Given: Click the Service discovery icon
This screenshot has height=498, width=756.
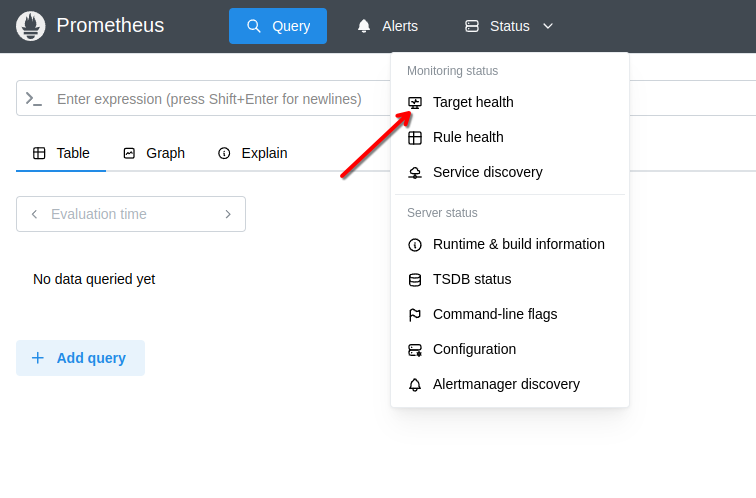Looking at the screenshot, I should [415, 172].
